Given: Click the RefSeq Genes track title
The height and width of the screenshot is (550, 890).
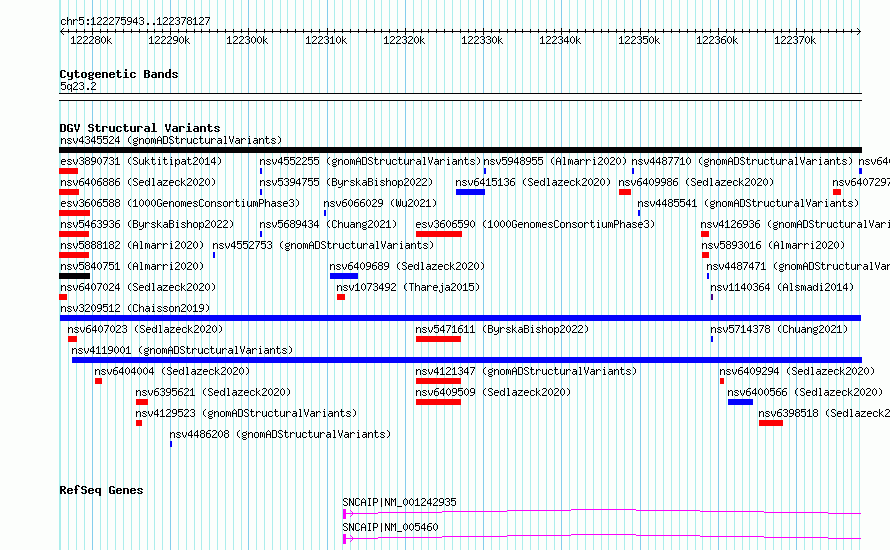Looking at the screenshot, I should click(101, 490).
